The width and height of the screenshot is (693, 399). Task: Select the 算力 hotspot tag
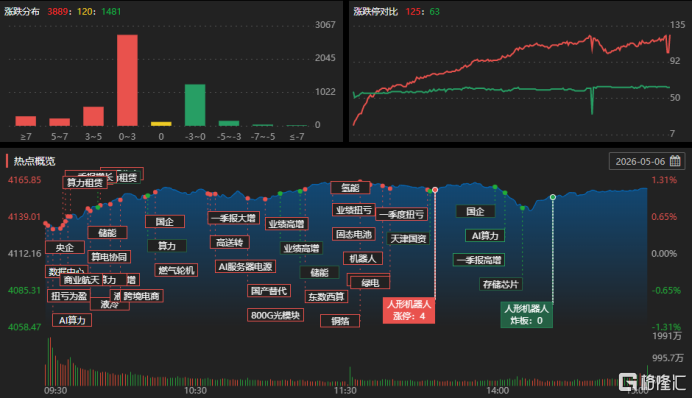click(x=167, y=246)
